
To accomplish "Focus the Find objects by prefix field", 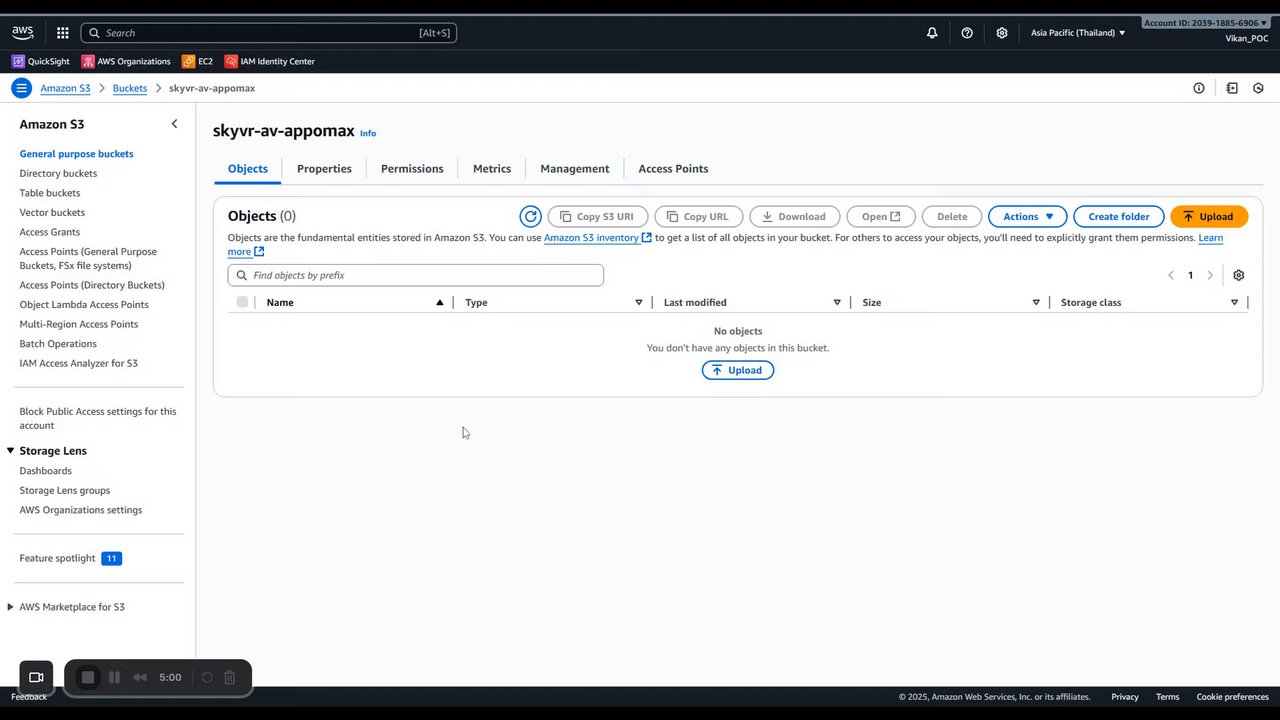I will coord(416,275).
